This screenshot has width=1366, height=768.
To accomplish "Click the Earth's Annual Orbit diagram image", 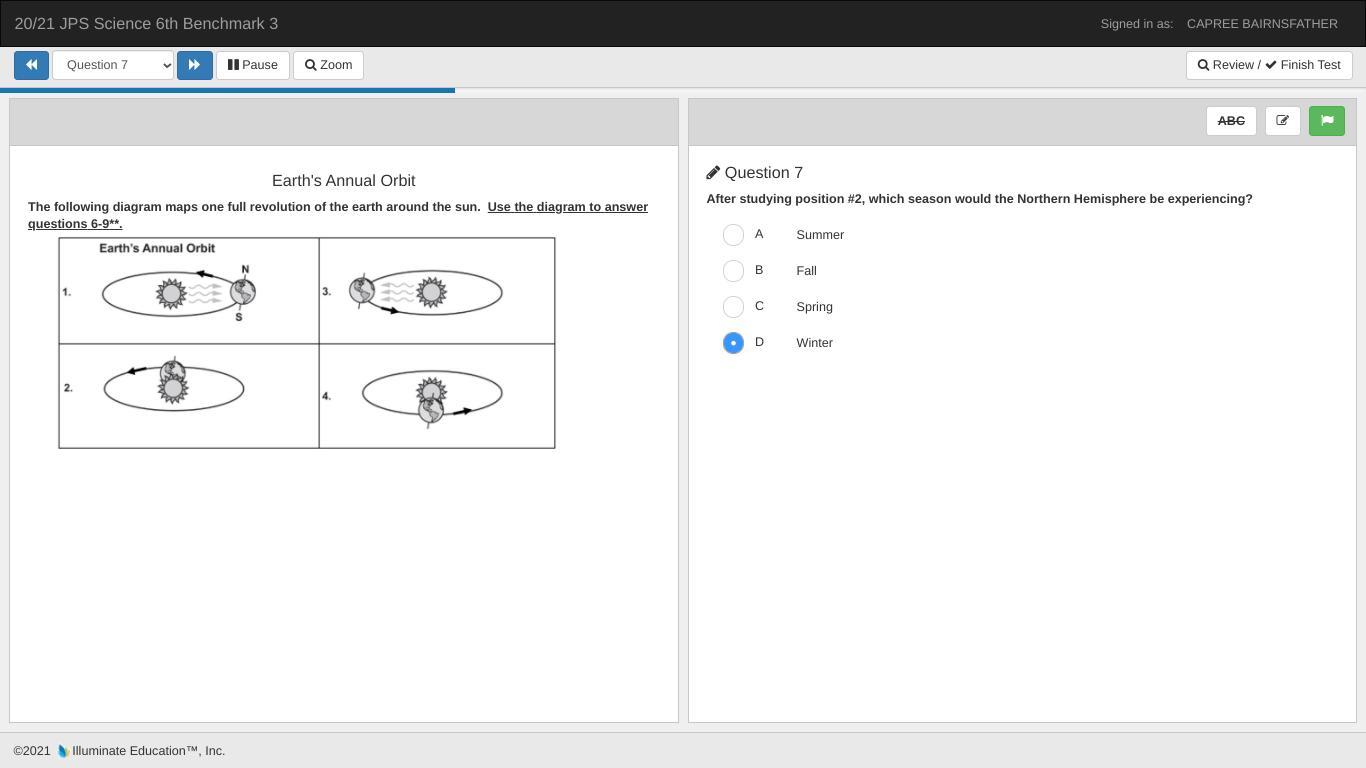I will coord(307,343).
